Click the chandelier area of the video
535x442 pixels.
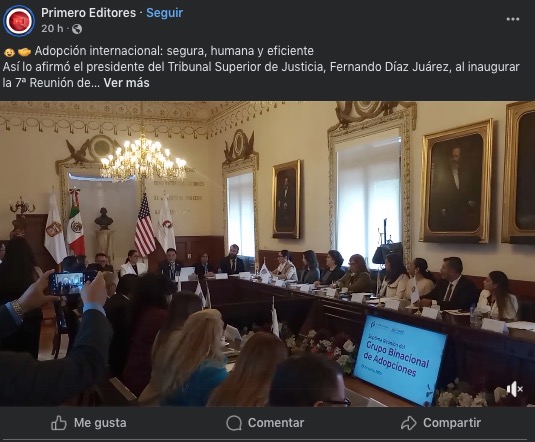[143, 157]
